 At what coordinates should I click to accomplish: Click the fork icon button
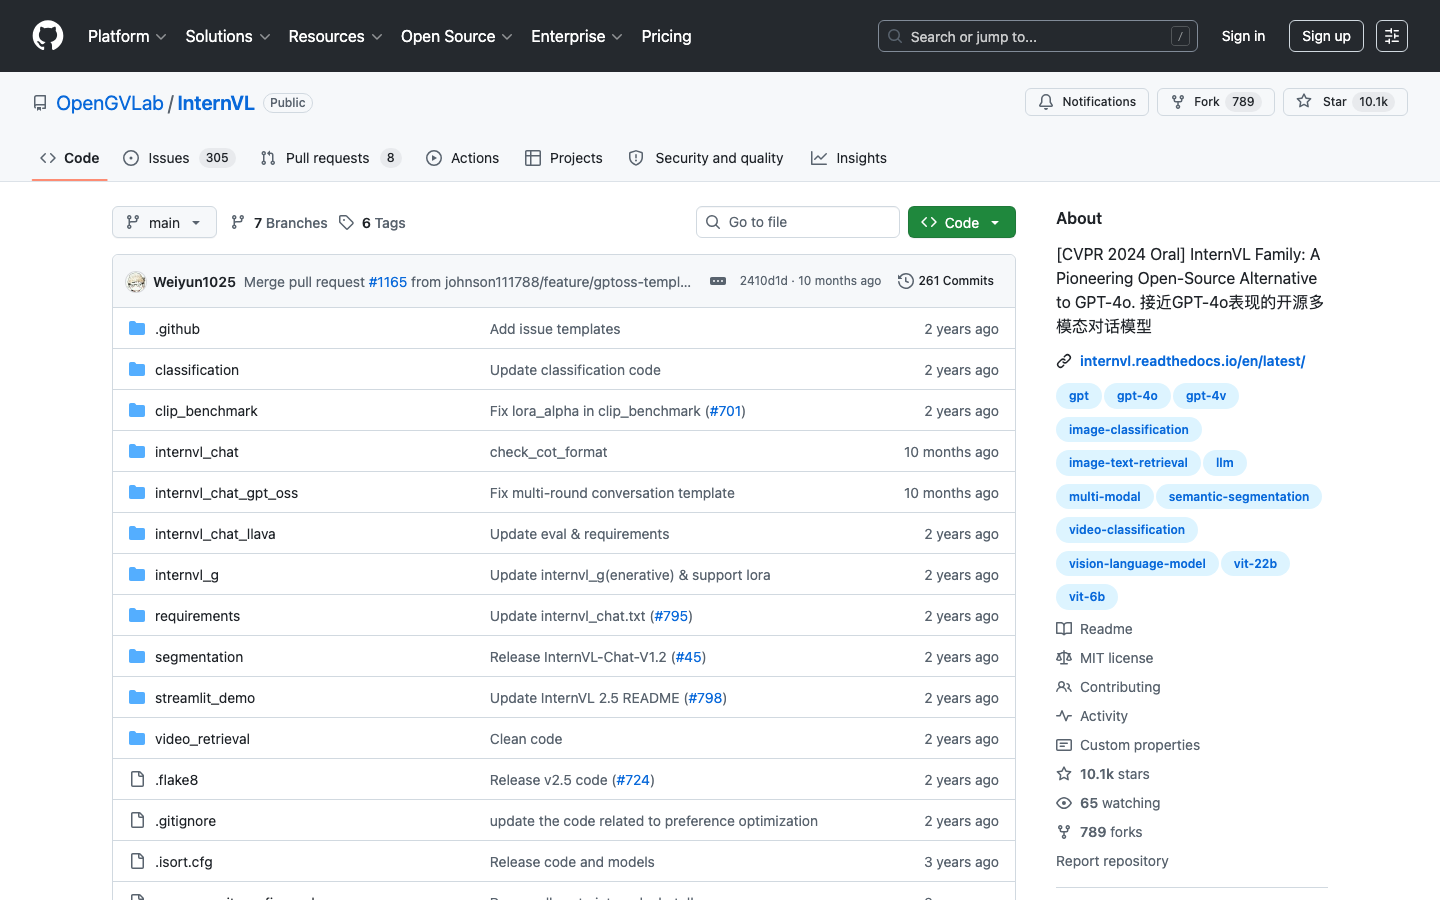[1178, 102]
